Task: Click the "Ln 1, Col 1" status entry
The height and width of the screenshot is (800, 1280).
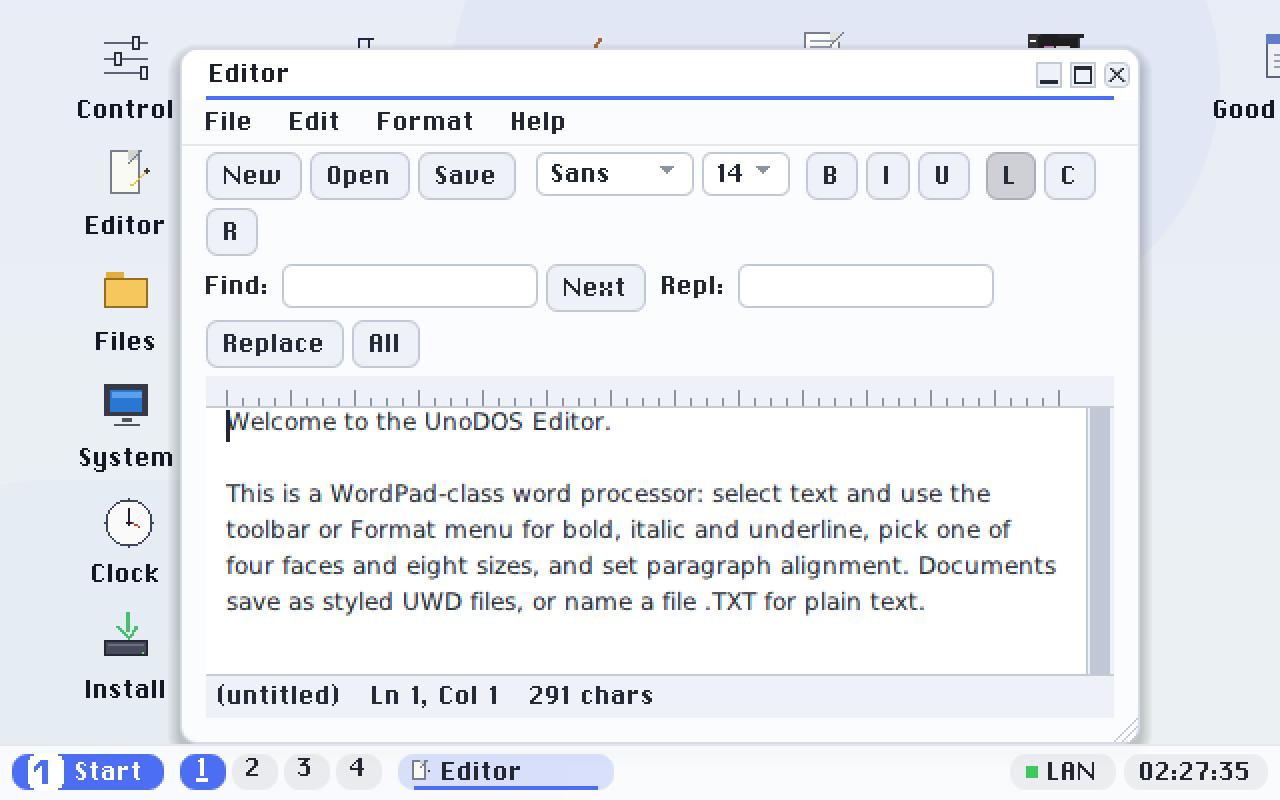Action: tap(434, 695)
